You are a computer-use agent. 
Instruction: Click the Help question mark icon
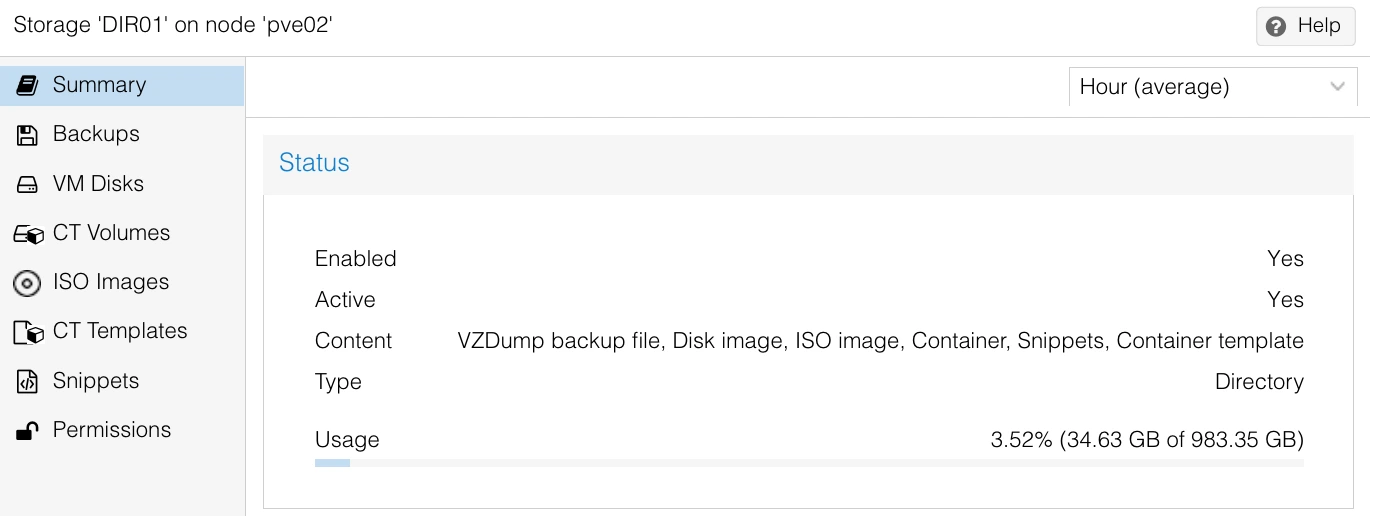[x=1276, y=27]
